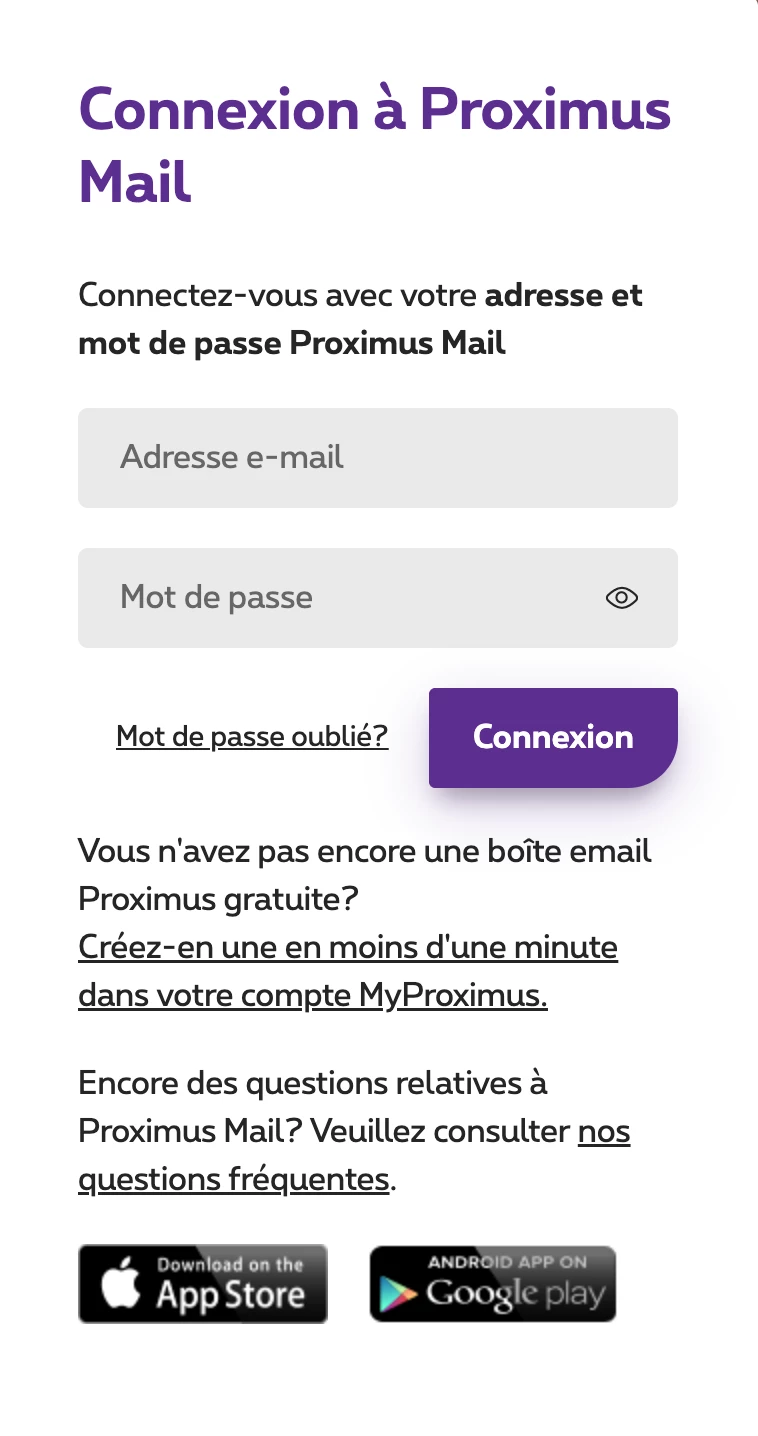This screenshot has height=1436, width=758.
Task: Click the Proximus gratuite? question text
Action: pos(218,899)
